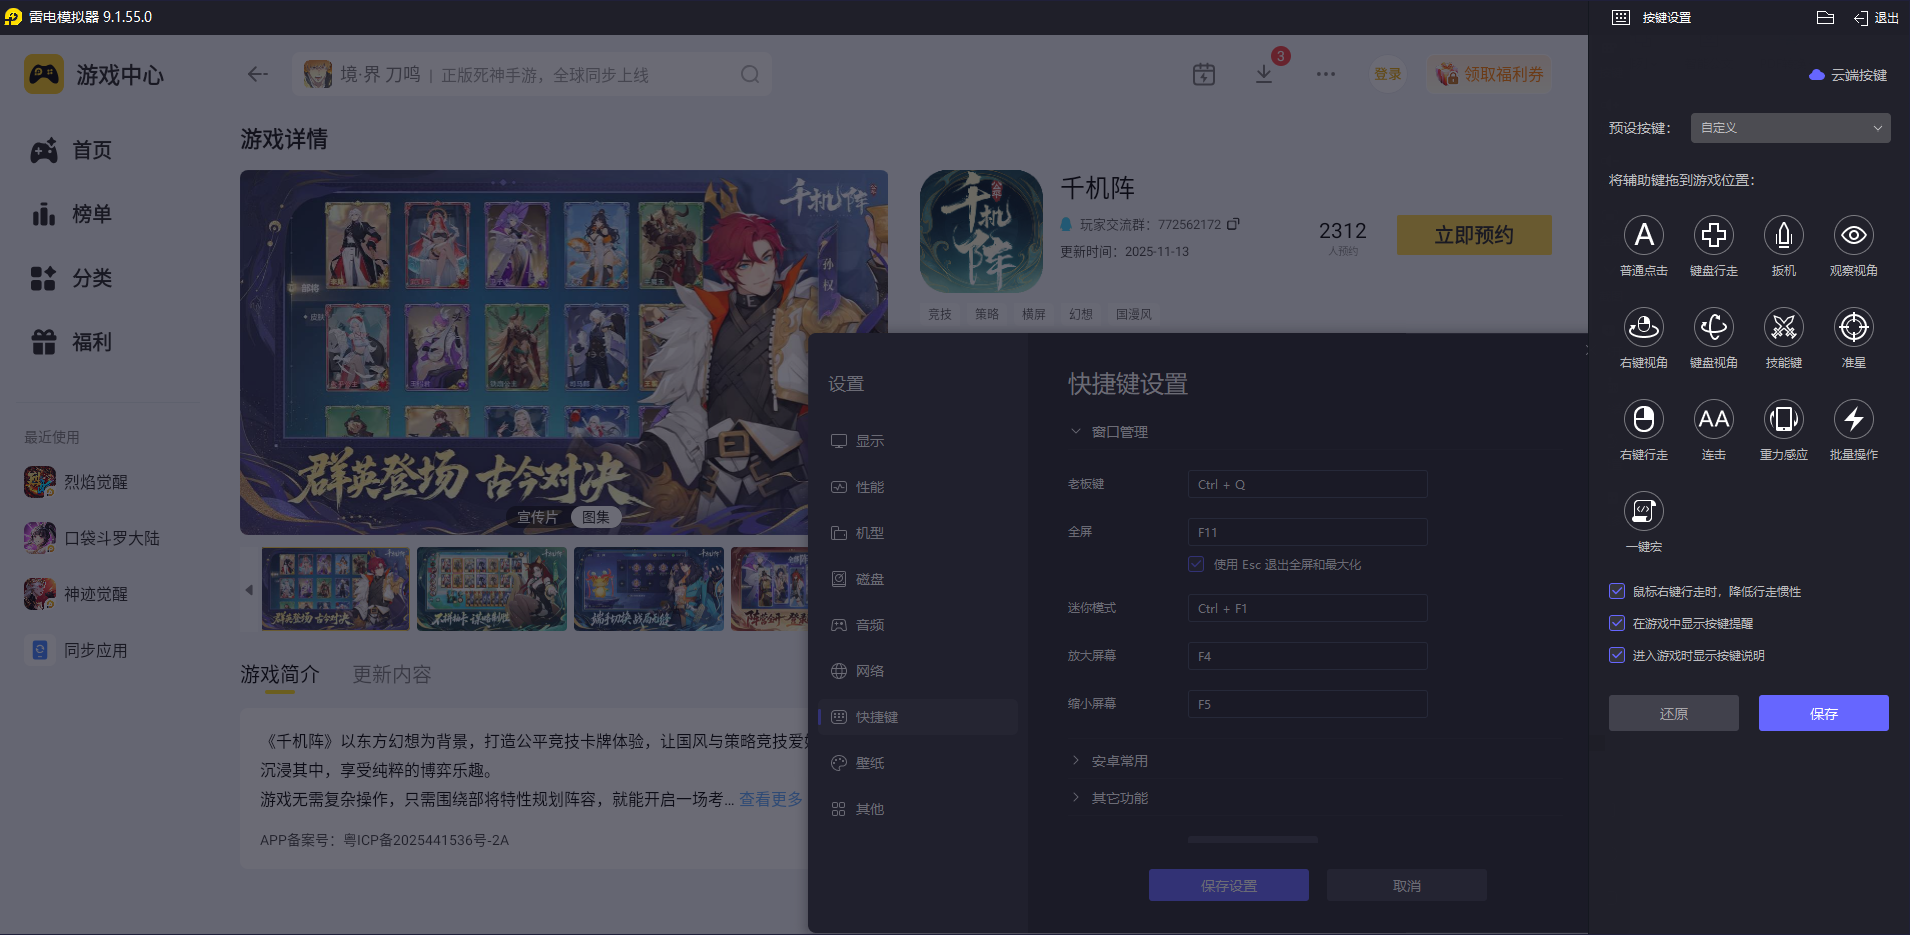Click the 立即预约 reservation button
Screen dimensions: 1910x935
[1473, 234]
